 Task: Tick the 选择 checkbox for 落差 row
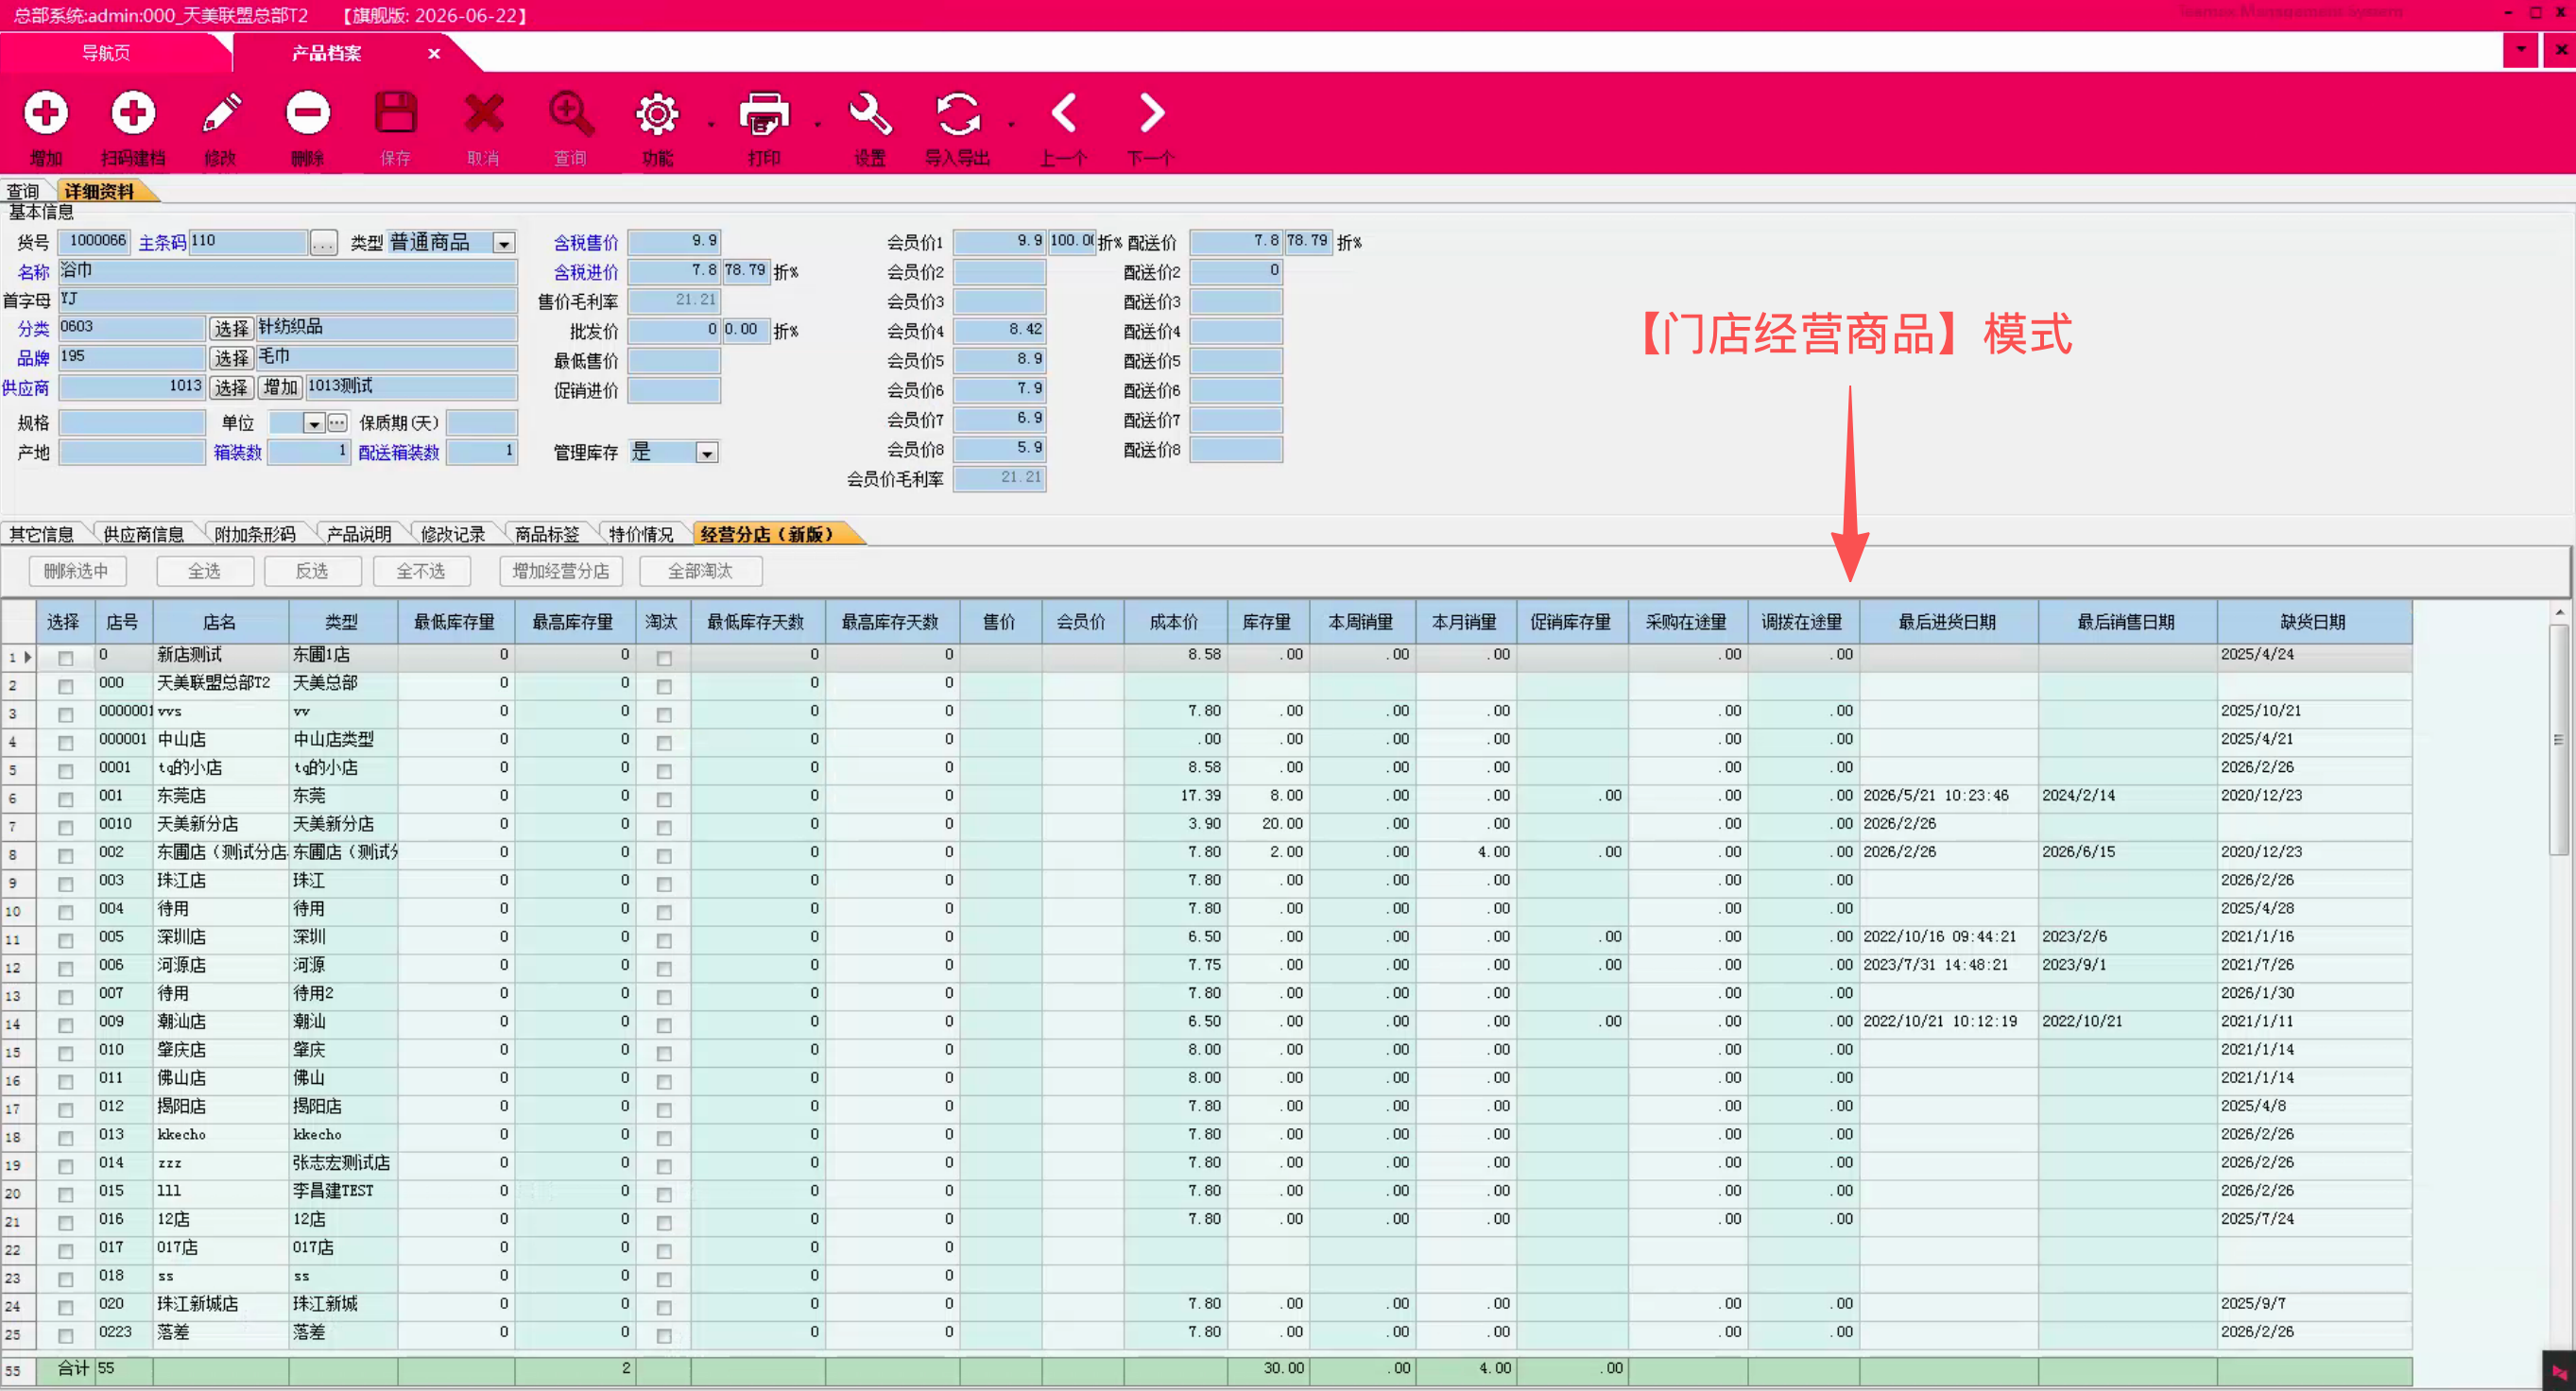(66, 1335)
